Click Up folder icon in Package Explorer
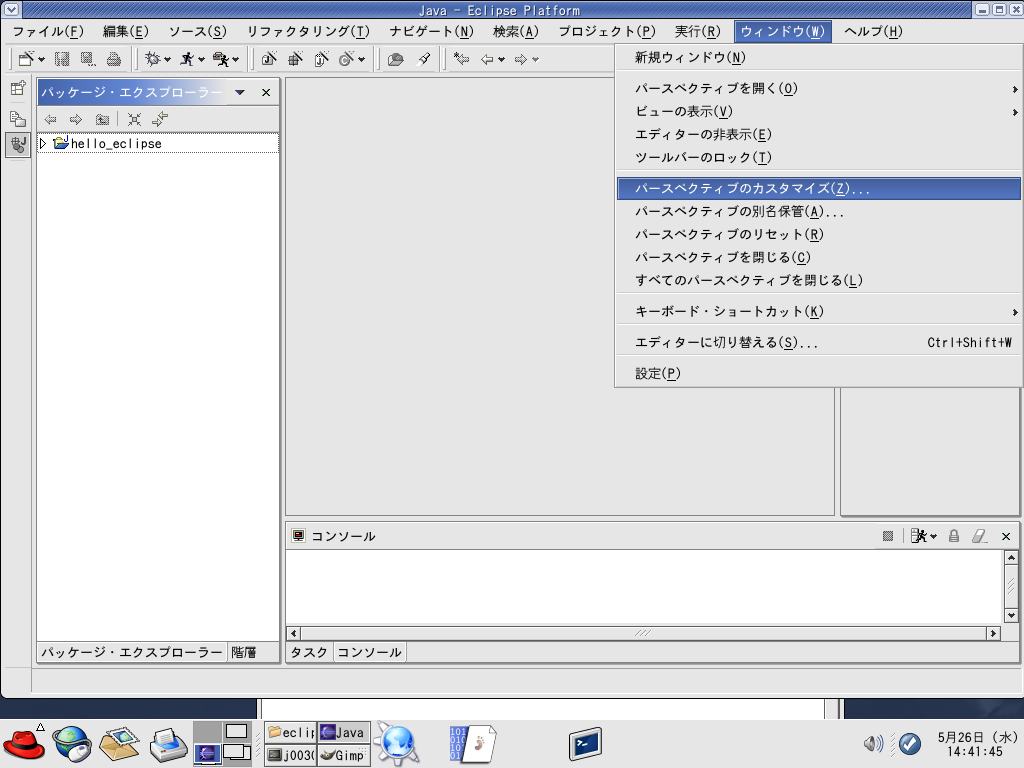This screenshot has height=768, width=1024. tap(103, 120)
